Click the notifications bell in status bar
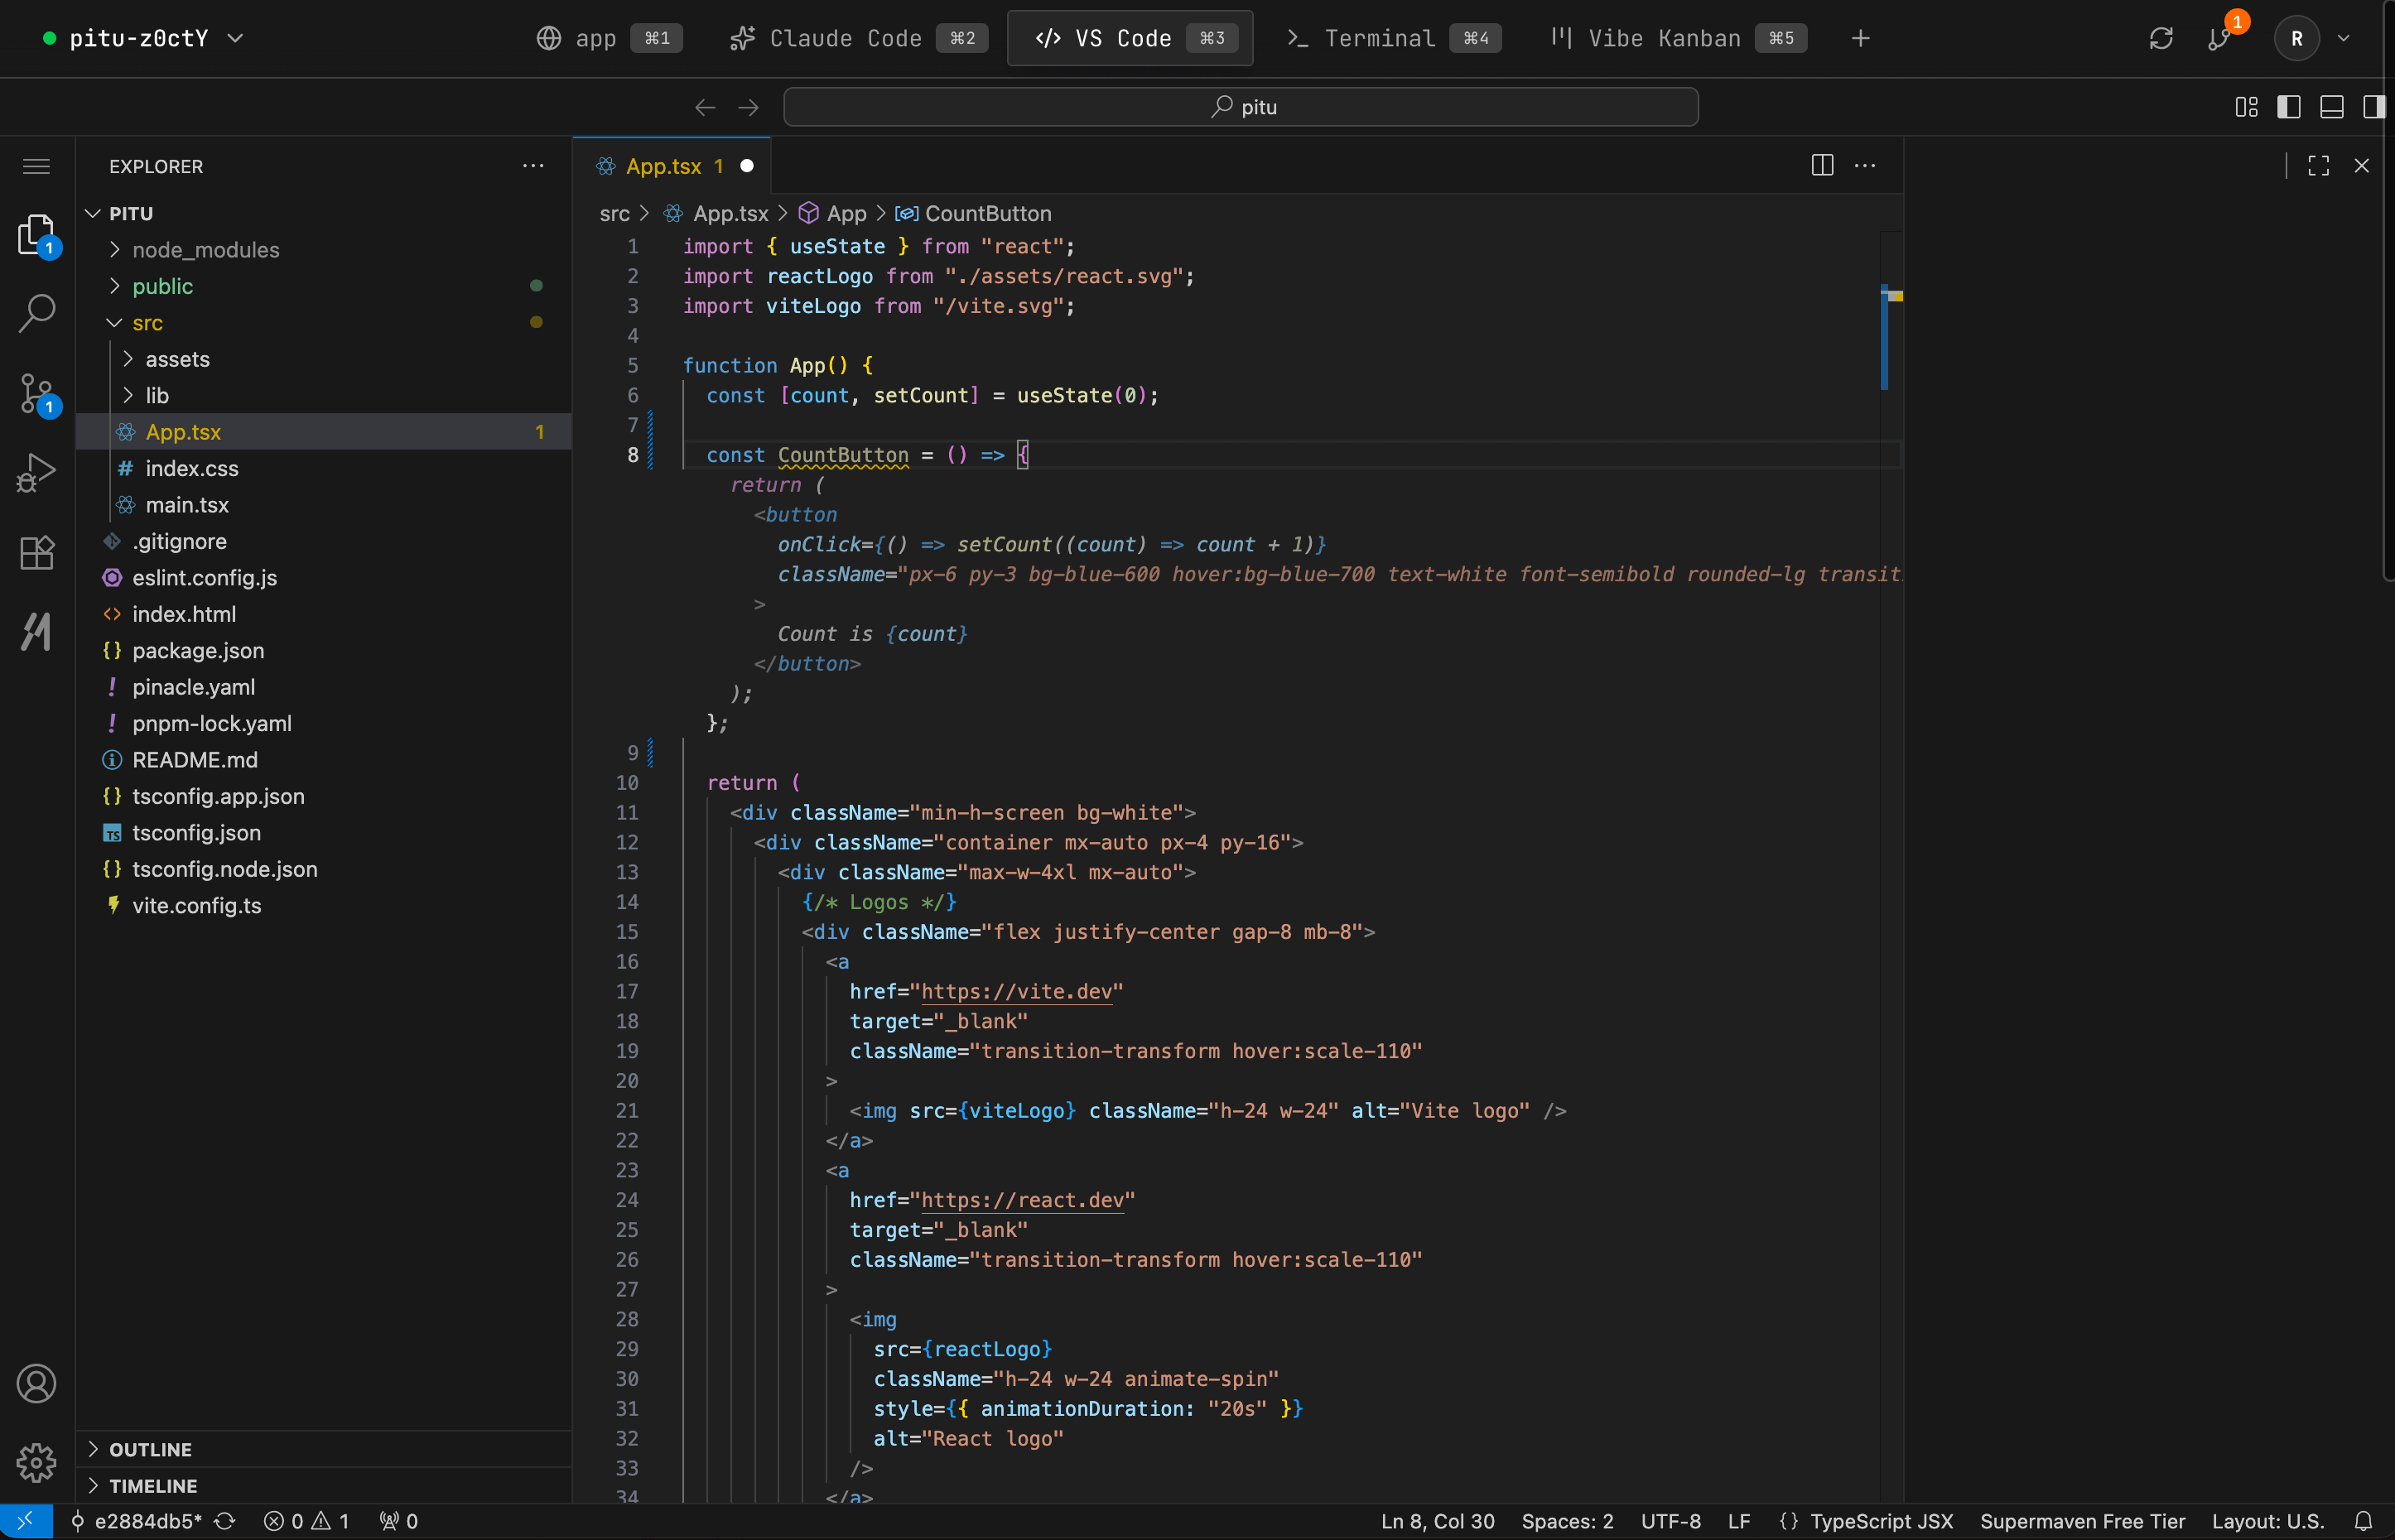 (2363, 1521)
